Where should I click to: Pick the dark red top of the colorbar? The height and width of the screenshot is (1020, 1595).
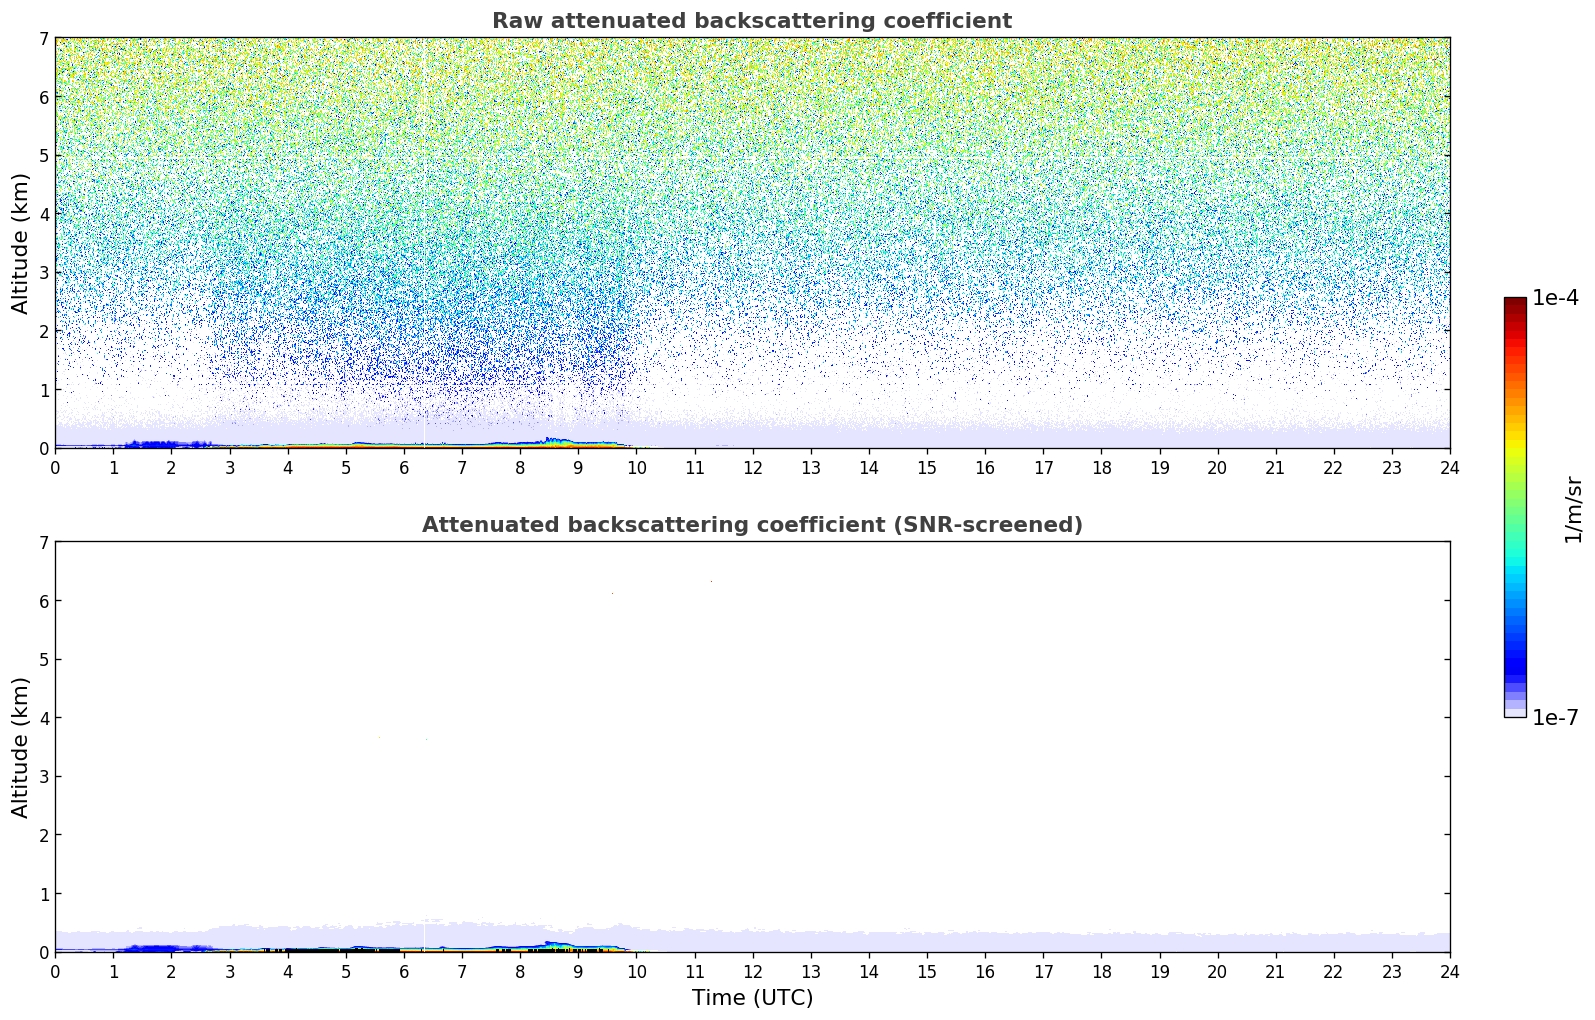pyautogui.click(x=1515, y=305)
